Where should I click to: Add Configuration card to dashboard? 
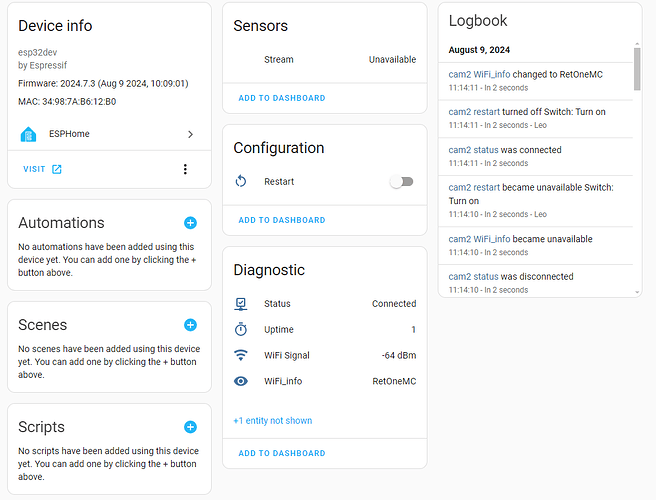tap(281, 220)
